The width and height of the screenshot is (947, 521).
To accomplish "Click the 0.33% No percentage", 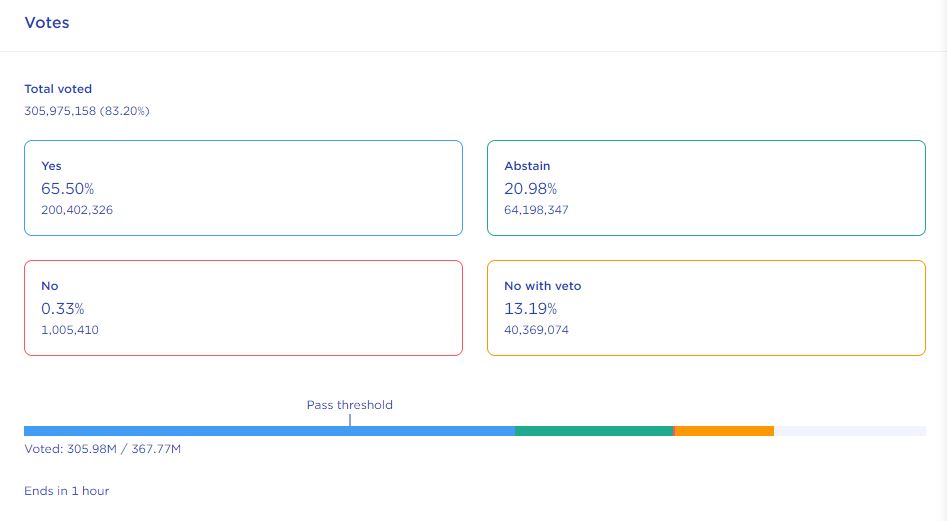I will point(63,308).
